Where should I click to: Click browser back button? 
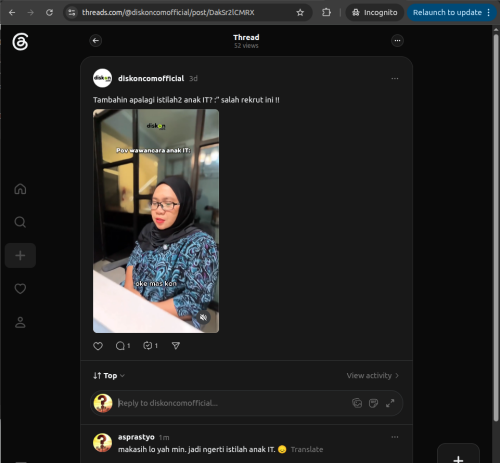12,13
